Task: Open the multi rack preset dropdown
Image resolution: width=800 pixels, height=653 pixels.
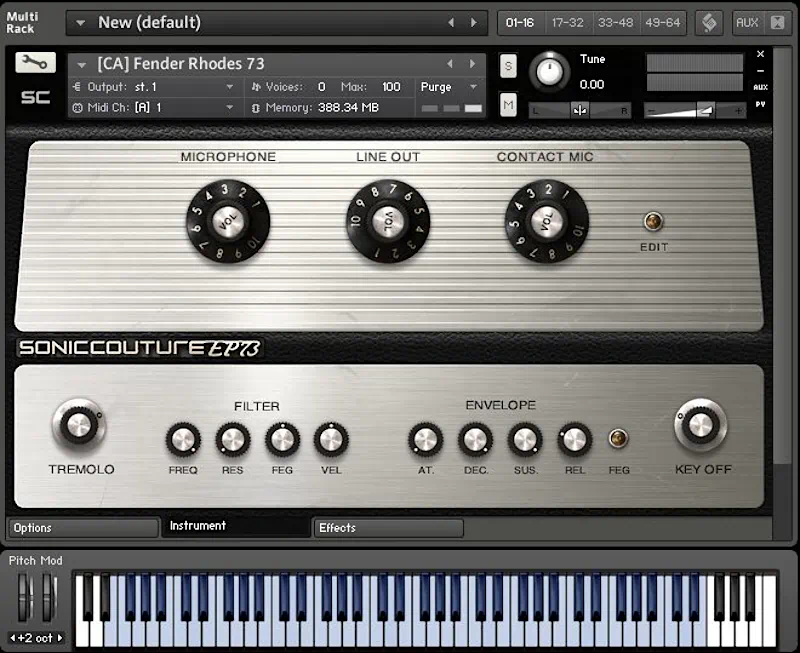Action: tap(81, 23)
